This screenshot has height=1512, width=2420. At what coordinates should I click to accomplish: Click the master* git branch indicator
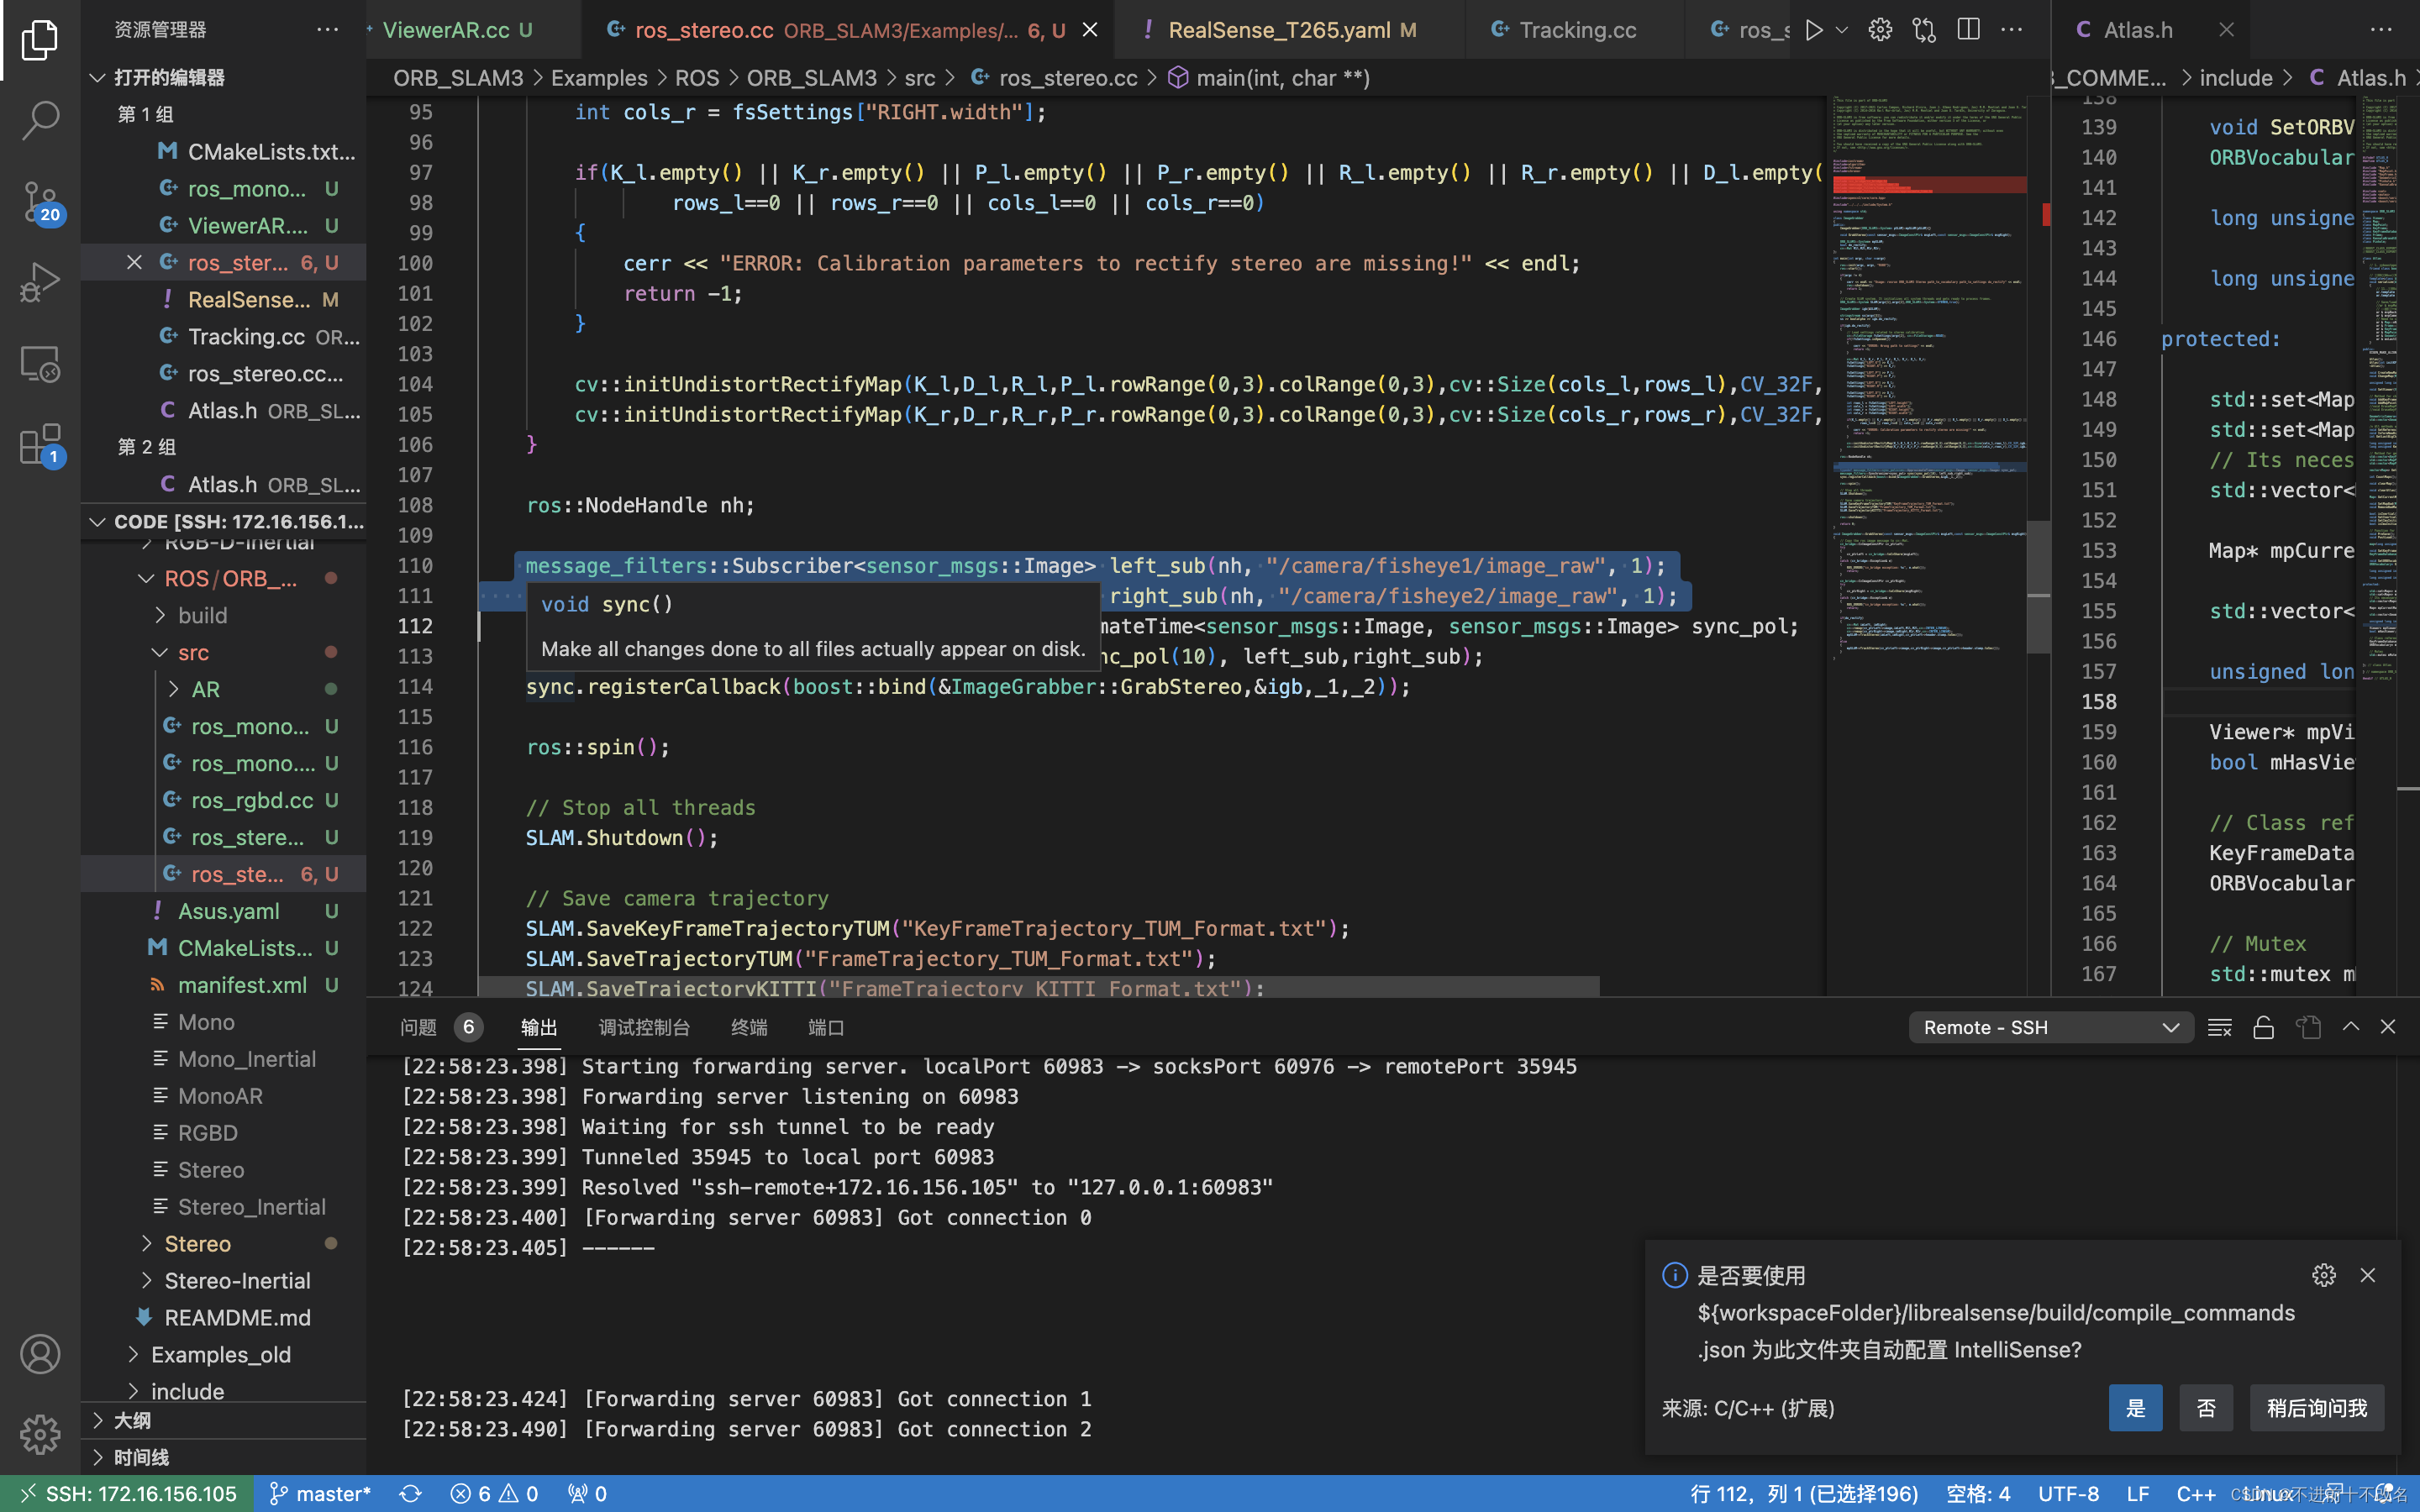320,1493
